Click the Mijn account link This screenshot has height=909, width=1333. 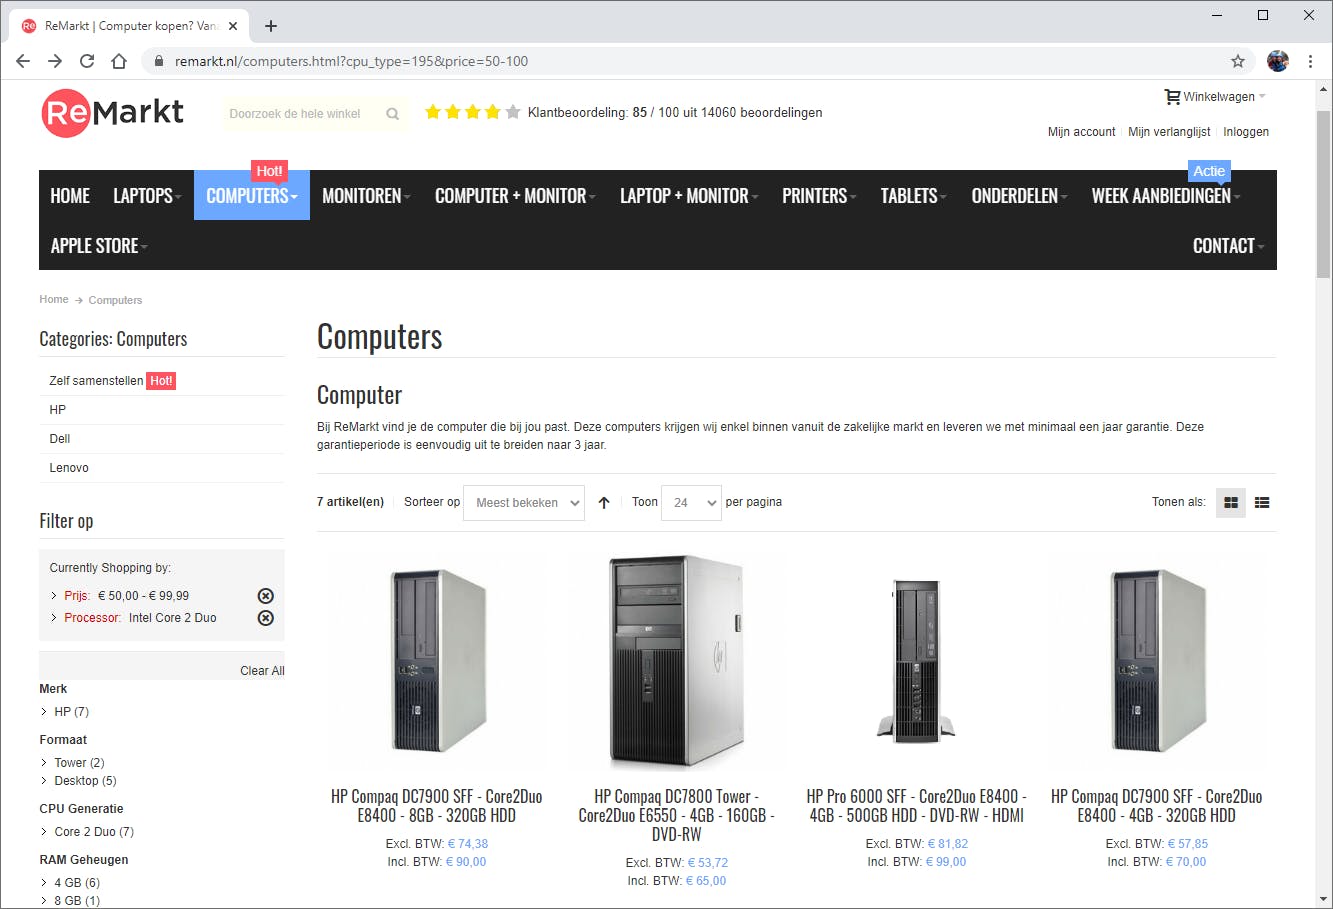(x=1081, y=132)
